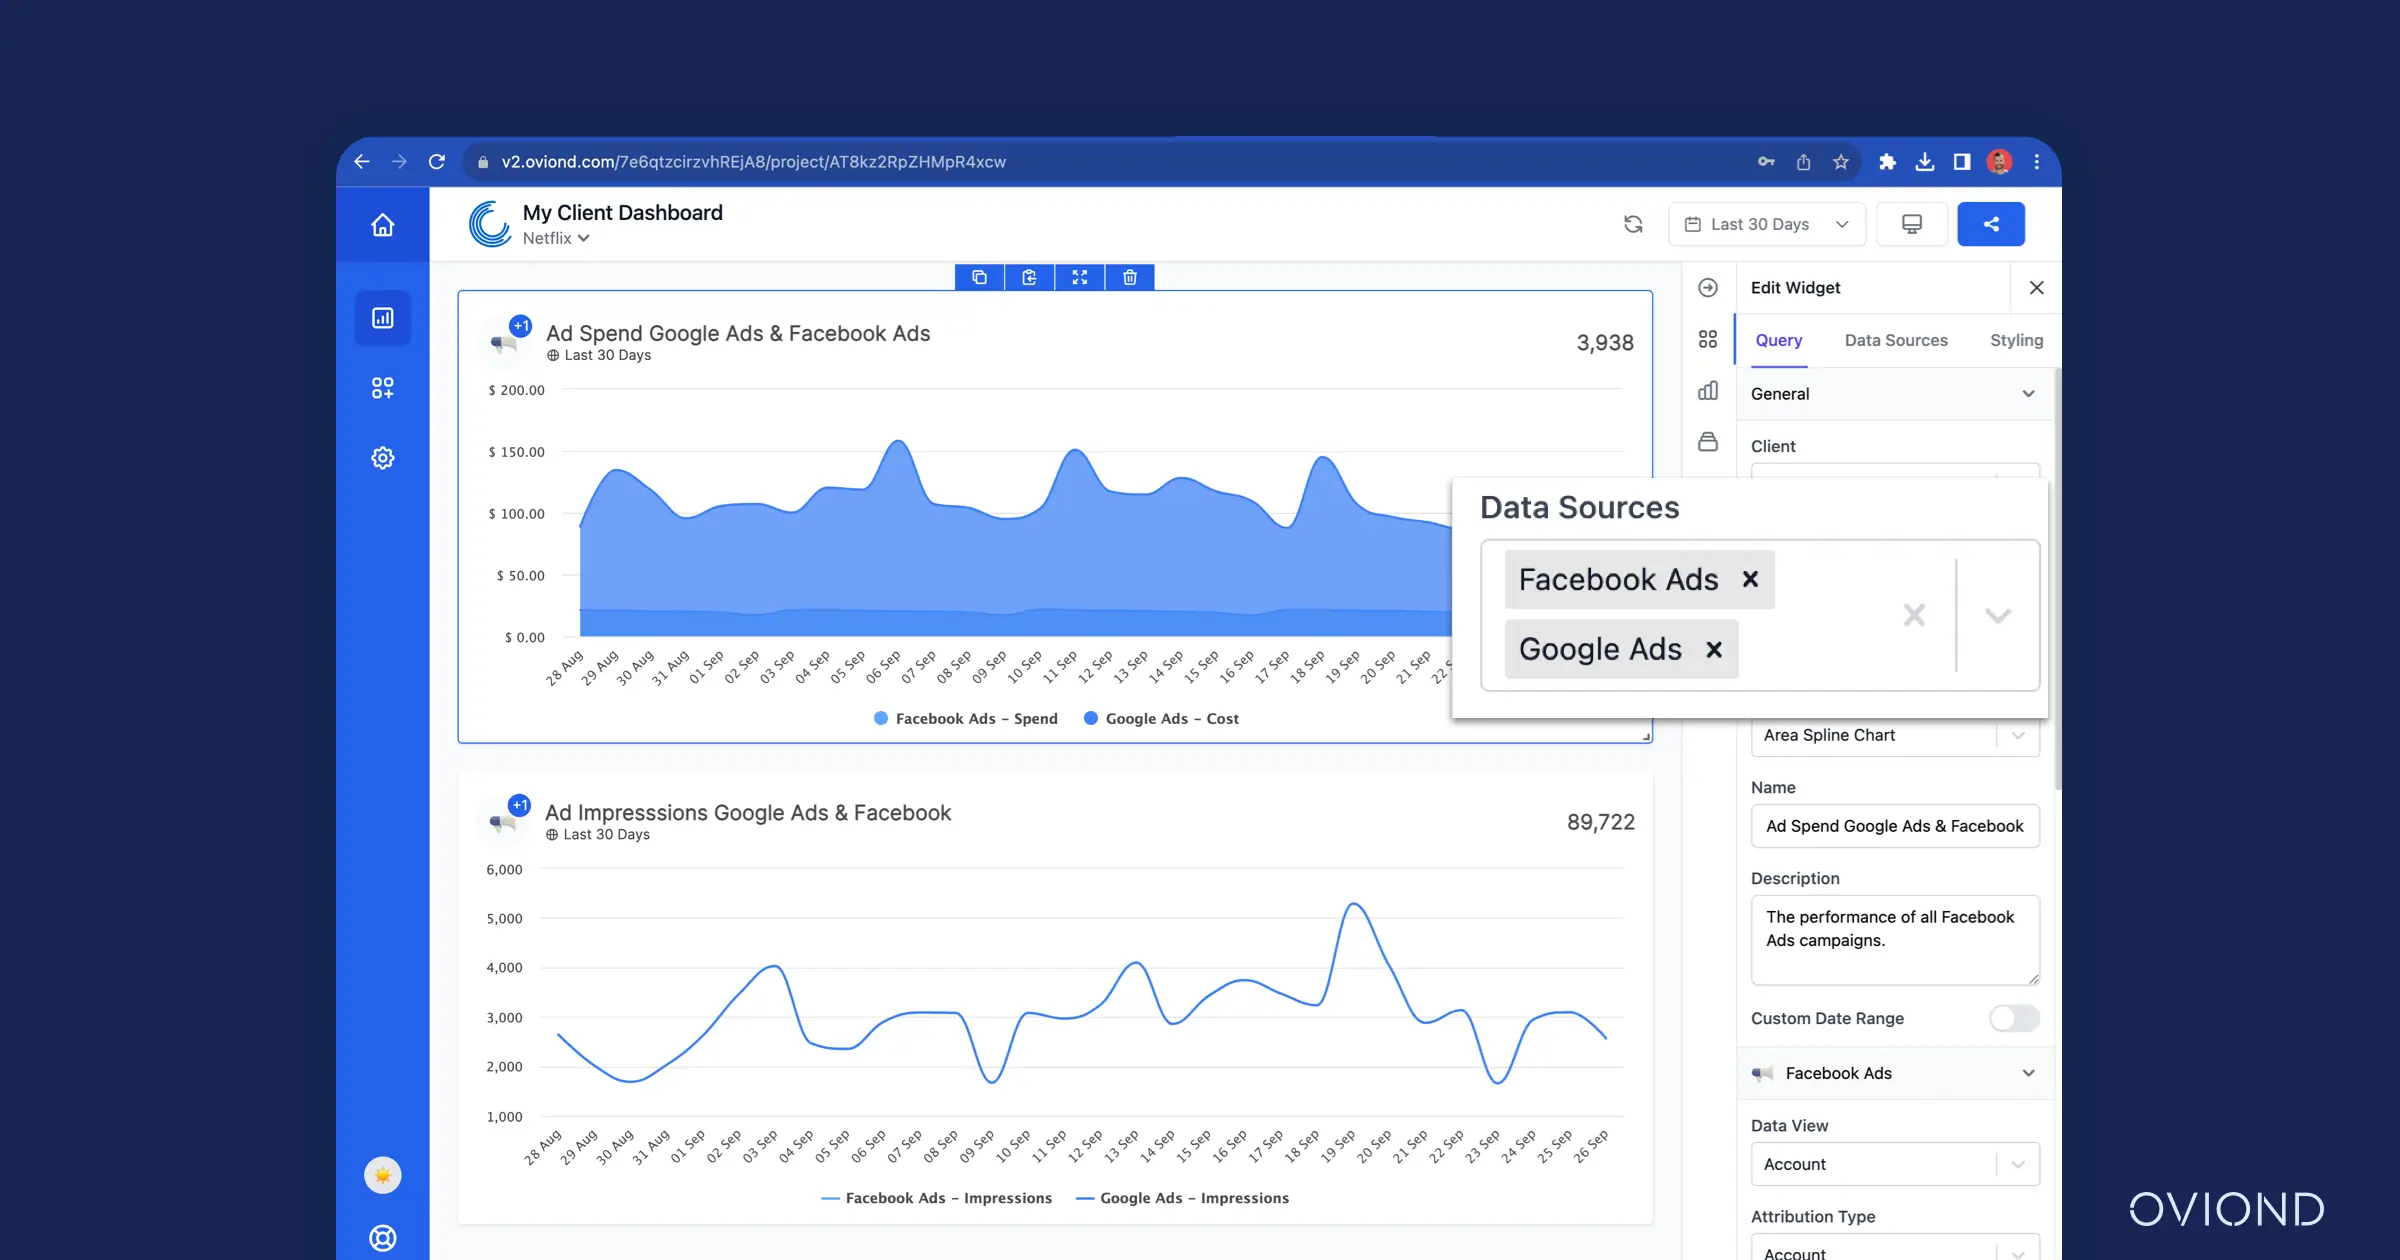Open the browser profile avatar
The height and width of the screenshot is (1260, 2400).
(x=1999, y=162)
